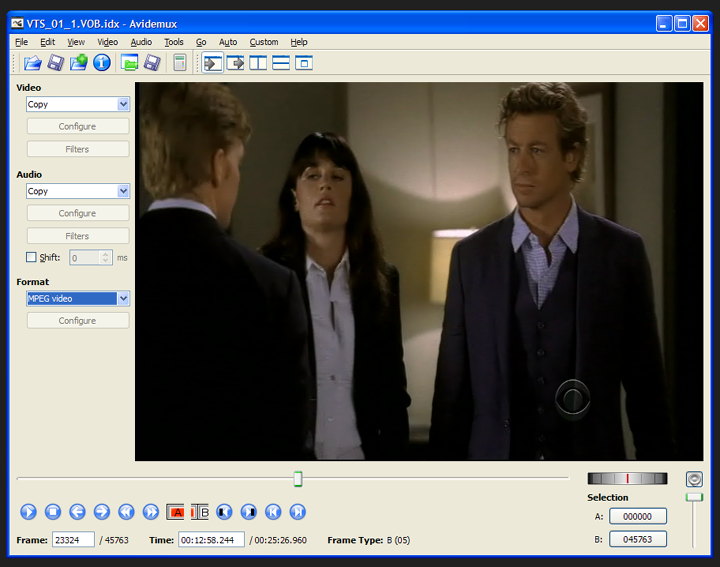Expand the Video codec Copy dropdown
Viewport: 720px width, 567px height.
(x=123, y=104)
